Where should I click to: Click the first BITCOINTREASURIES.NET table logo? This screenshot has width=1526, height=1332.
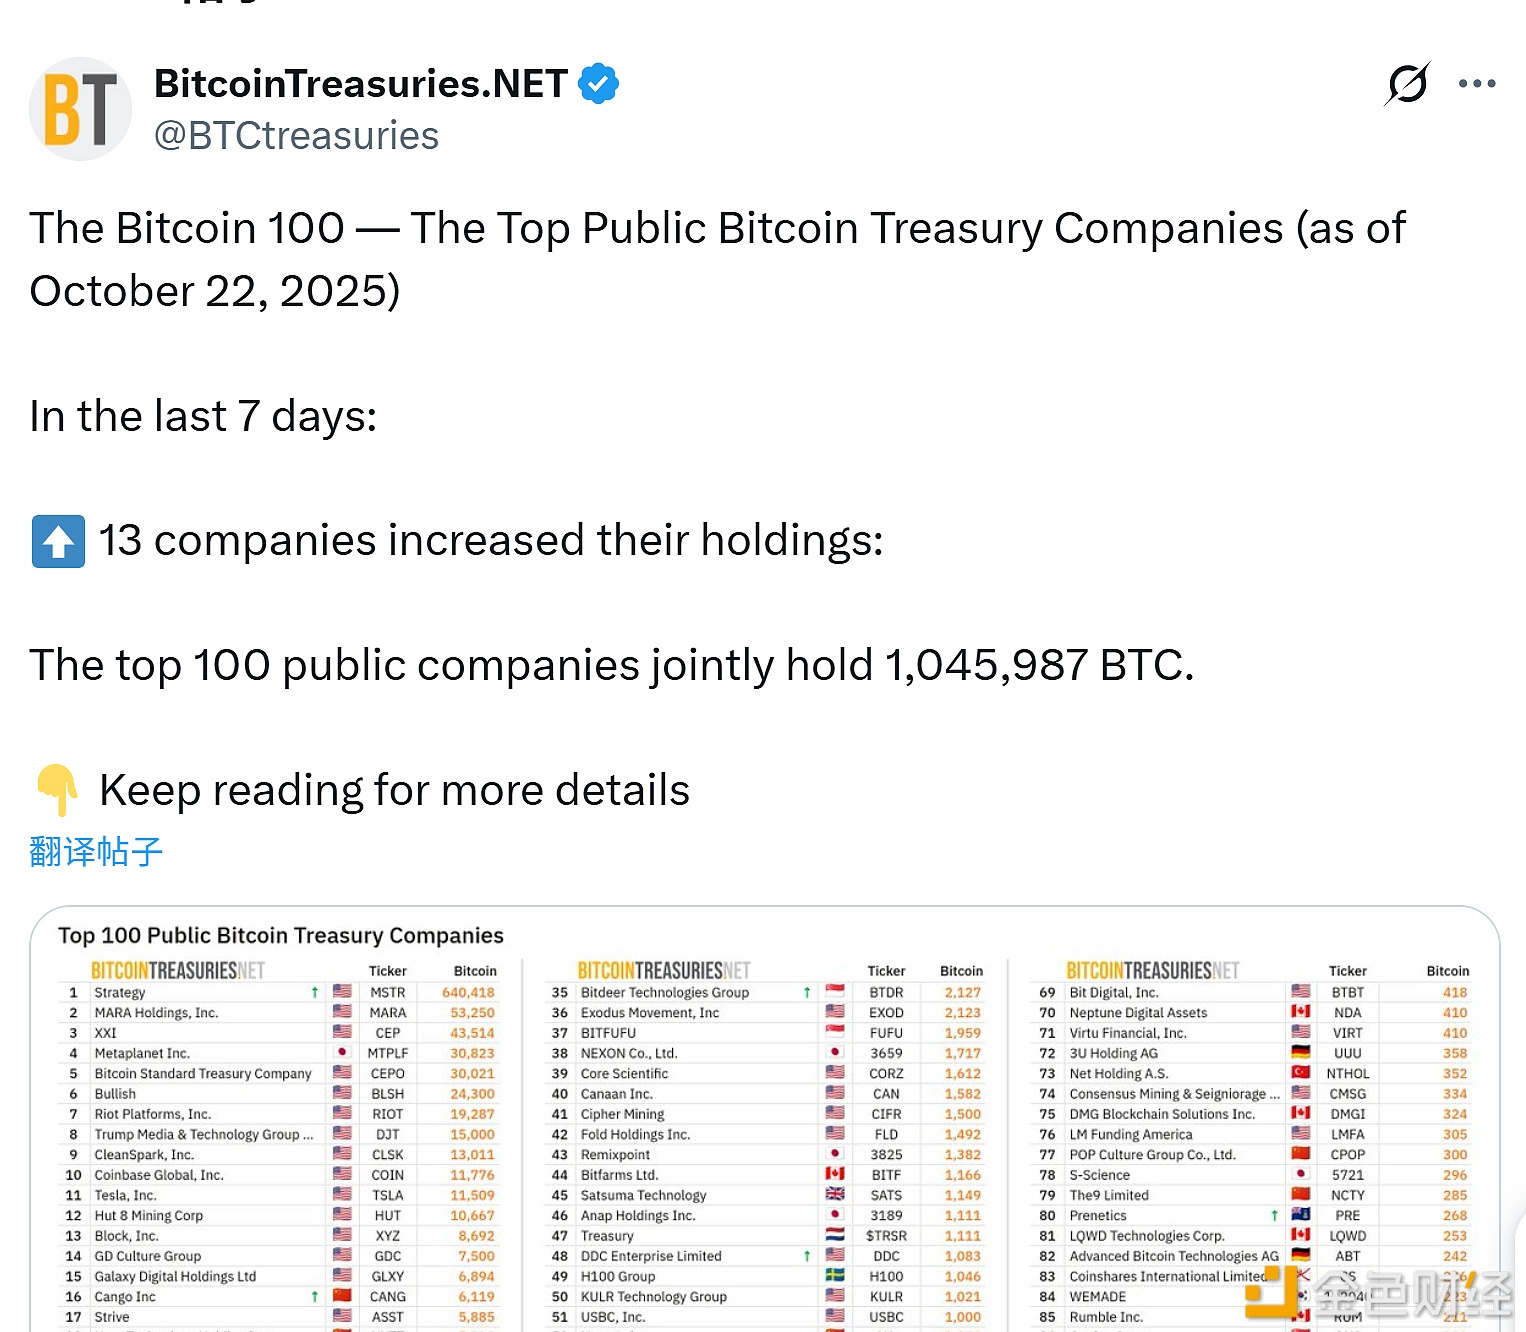click(x=178, y=971)
